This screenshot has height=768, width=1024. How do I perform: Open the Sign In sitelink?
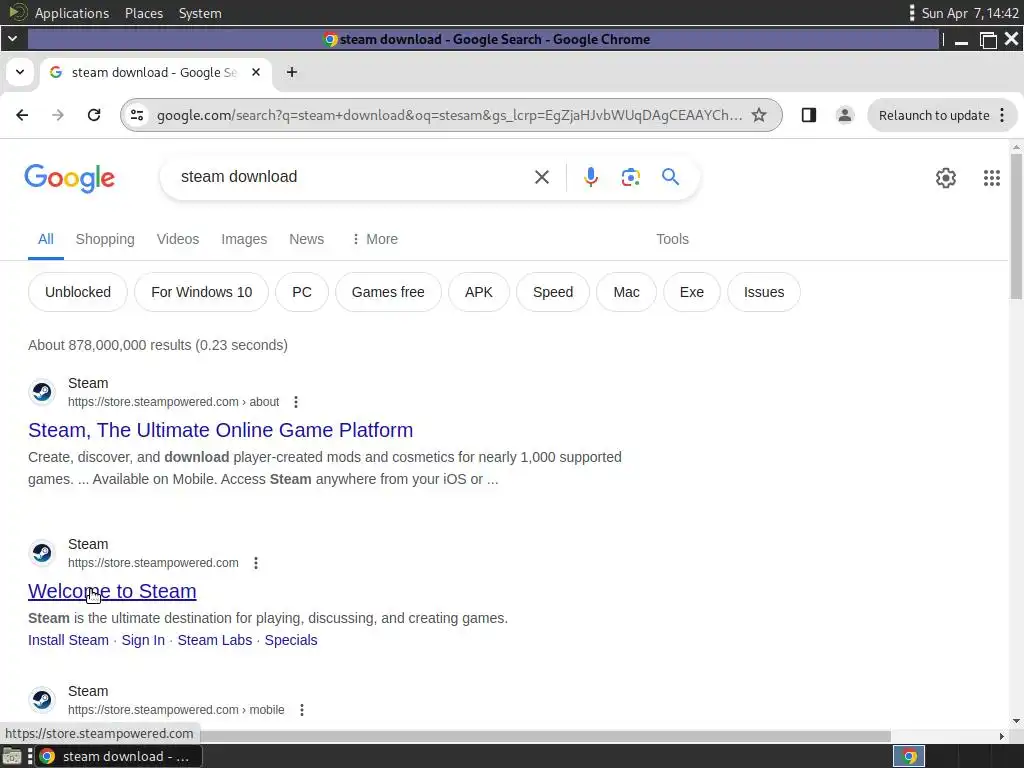pyautogui.click(x=143, y=640)
